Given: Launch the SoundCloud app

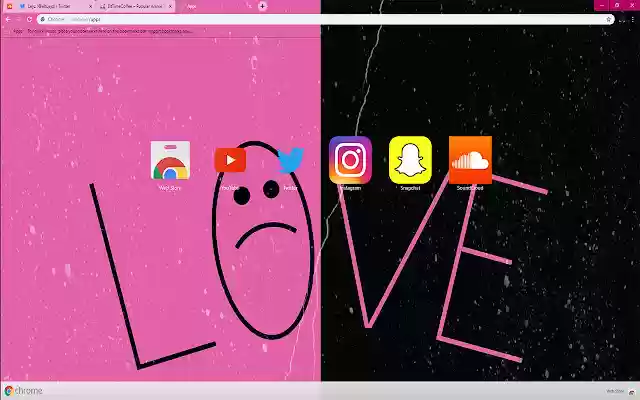Looking at the screenshot, I should click(x=470, y=160).
